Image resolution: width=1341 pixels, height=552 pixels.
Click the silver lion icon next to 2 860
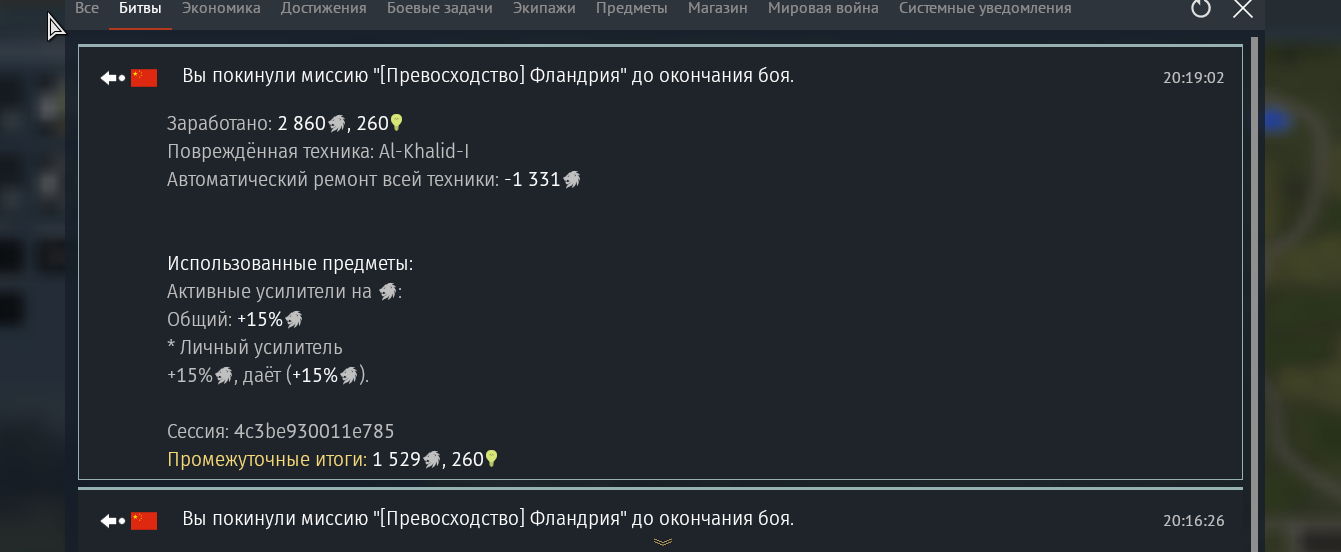tap(337, 124)
